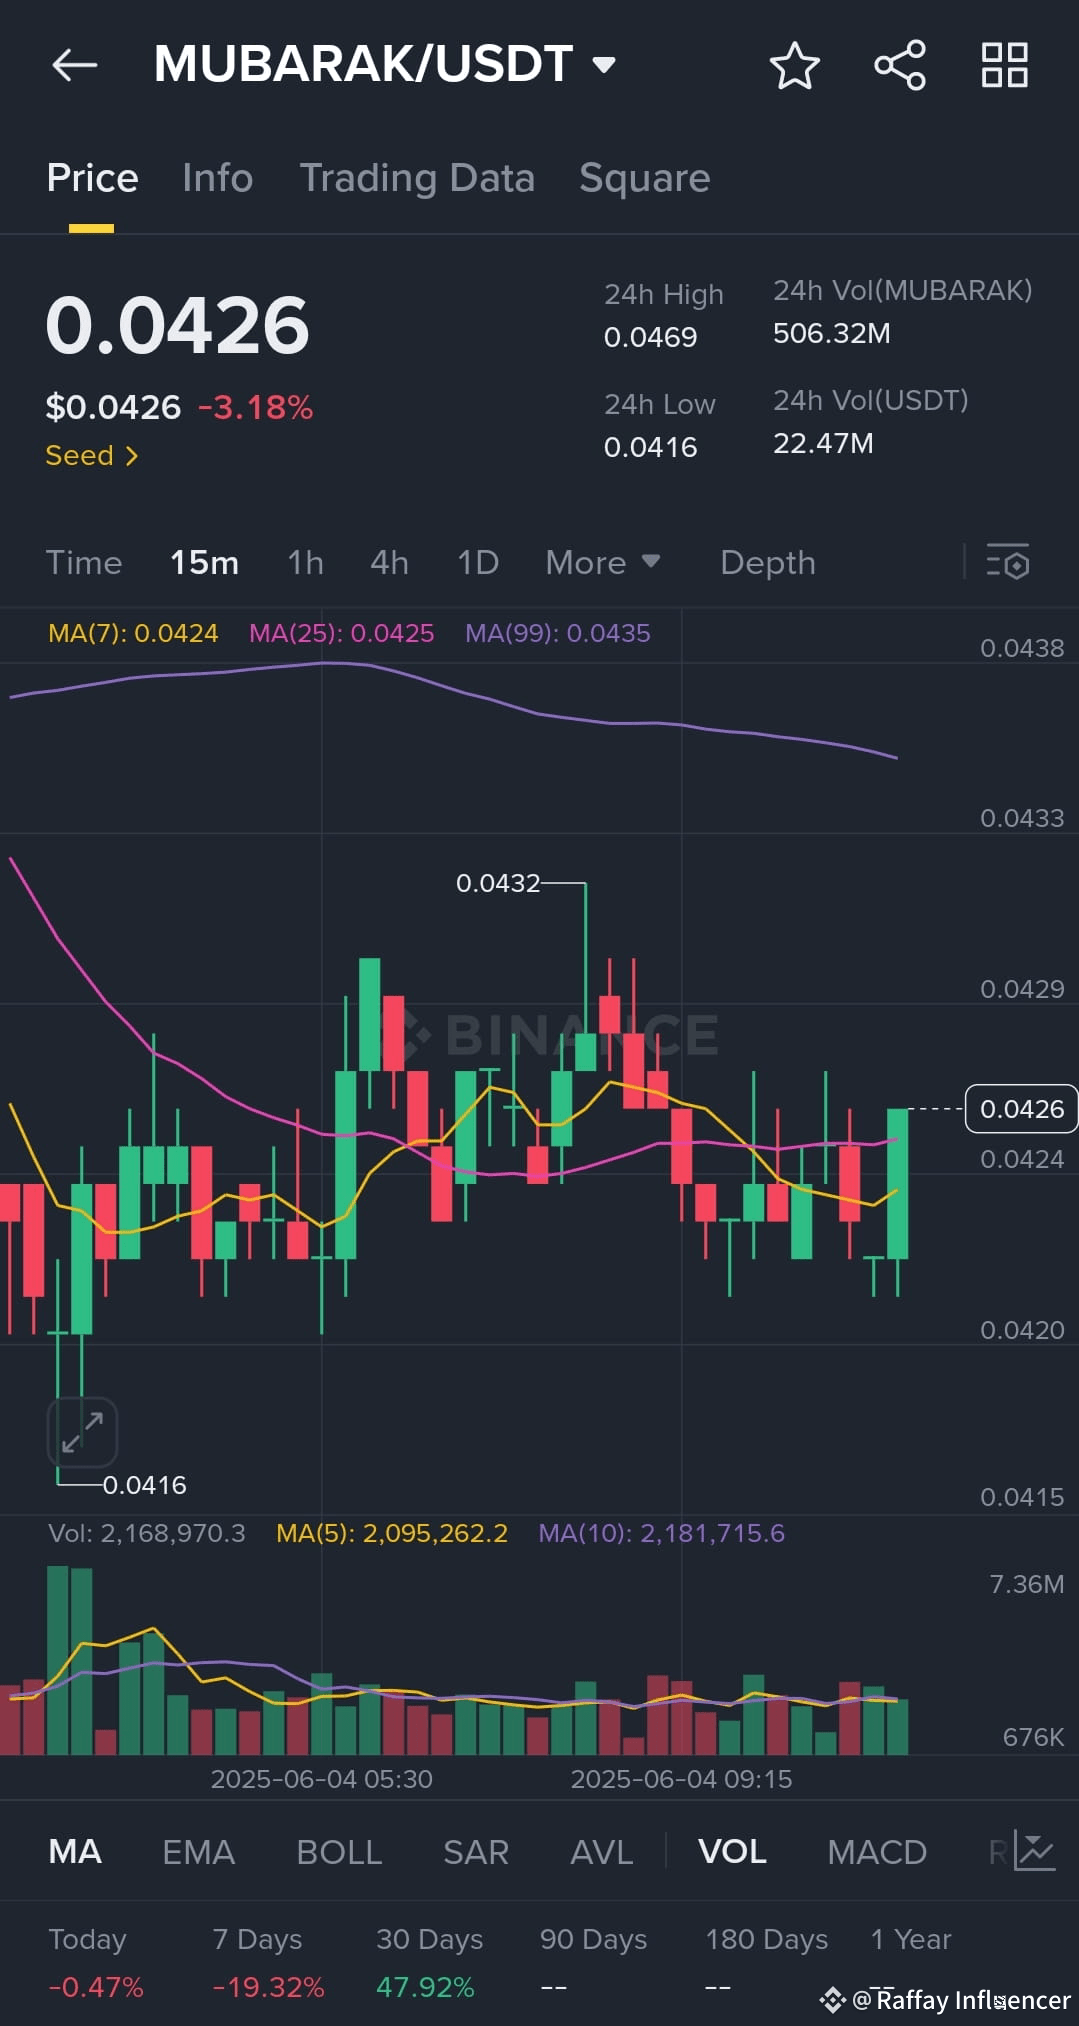Toggle the SAR indicator

point(476,1852)
